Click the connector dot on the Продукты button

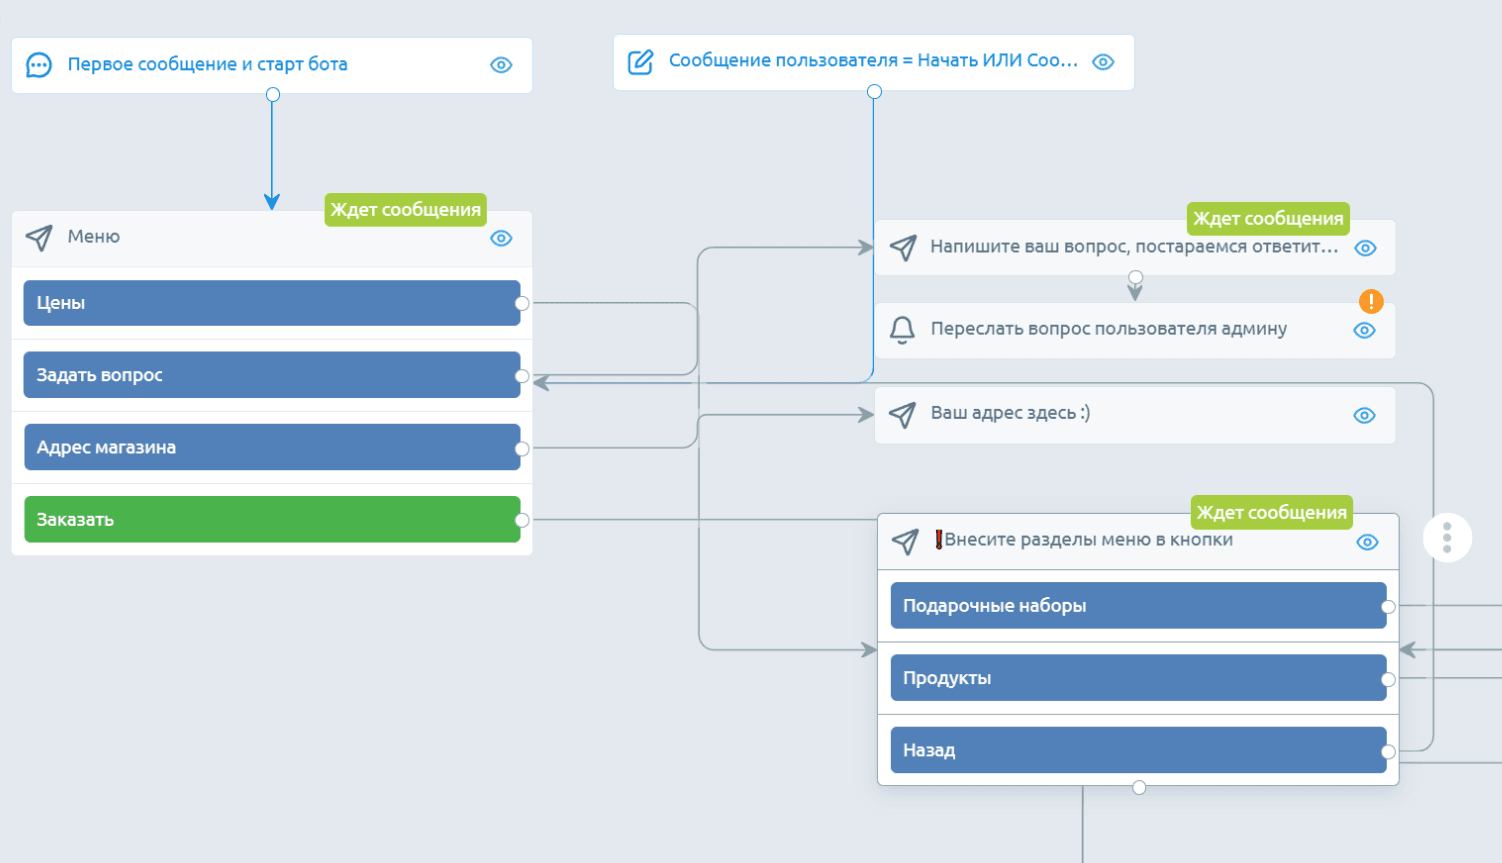(1388, 679)
